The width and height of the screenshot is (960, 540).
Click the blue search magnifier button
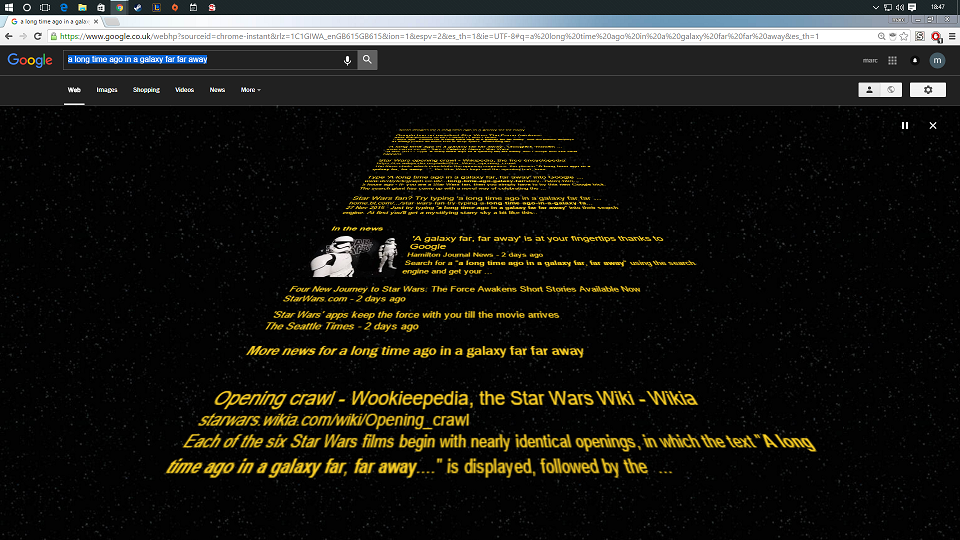pos(367,59)
